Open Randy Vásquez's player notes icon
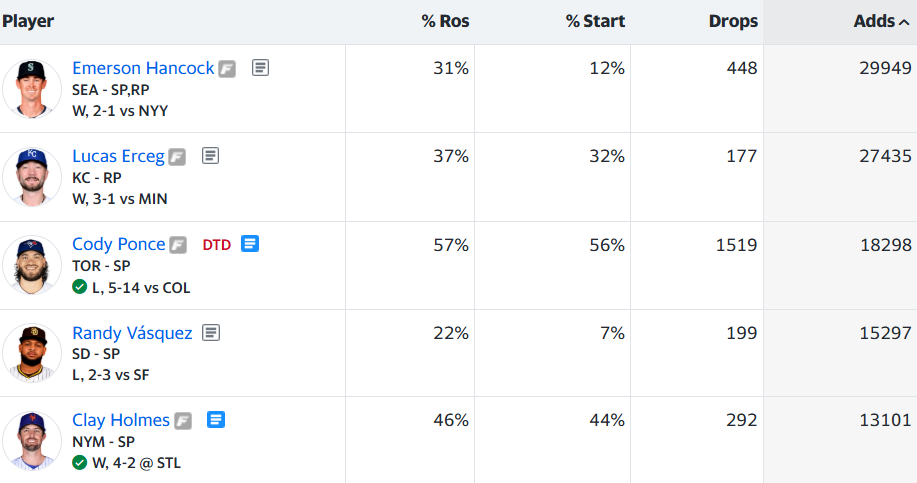This screenshot has height=483, width=917. (x=211, y=332)
